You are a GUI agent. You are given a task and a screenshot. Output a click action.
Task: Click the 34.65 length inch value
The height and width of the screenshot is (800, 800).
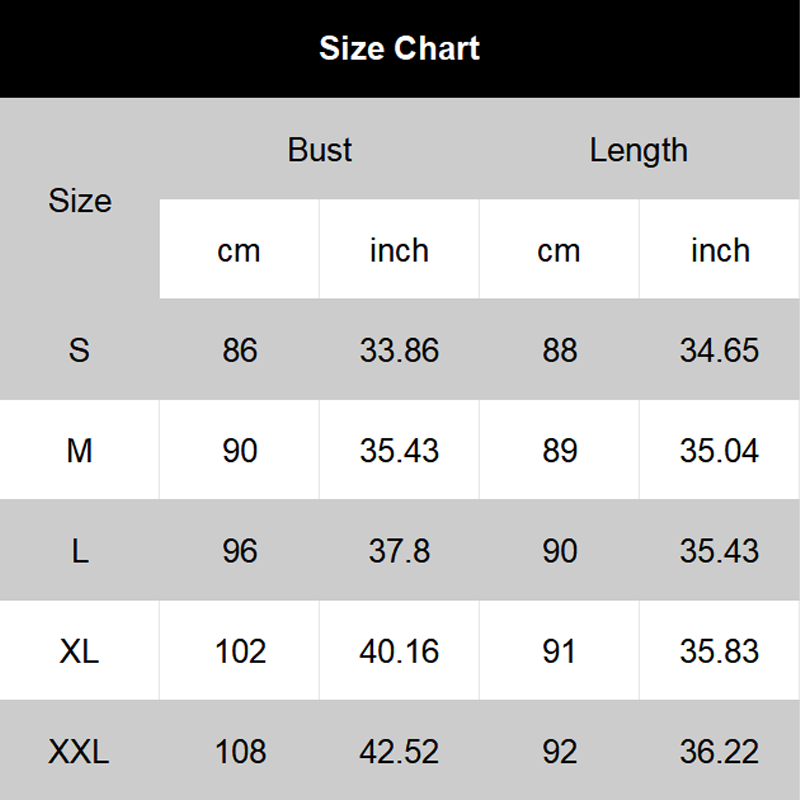pos(719,350)
